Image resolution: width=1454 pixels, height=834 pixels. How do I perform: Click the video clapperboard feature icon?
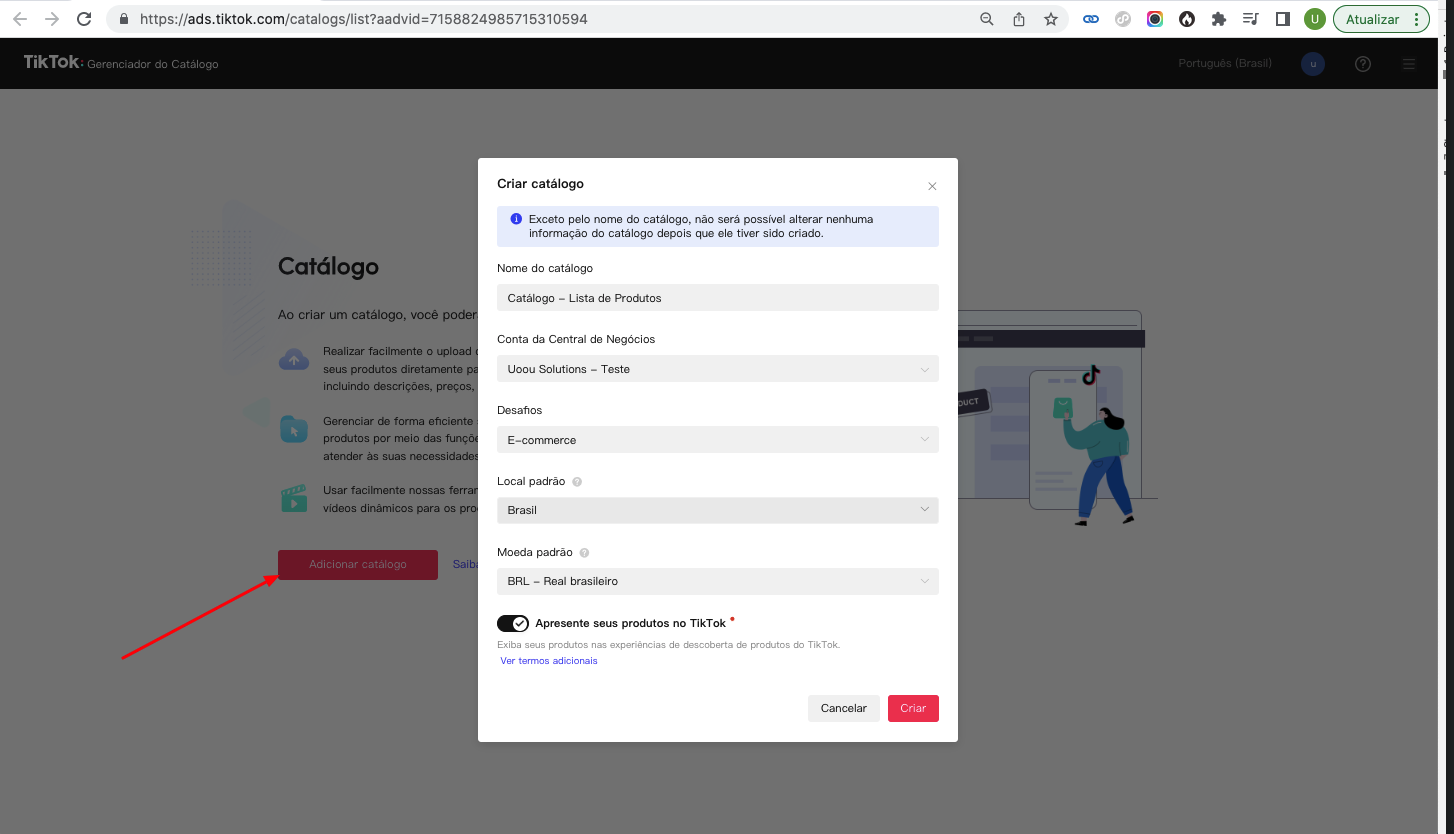[294, 499]
